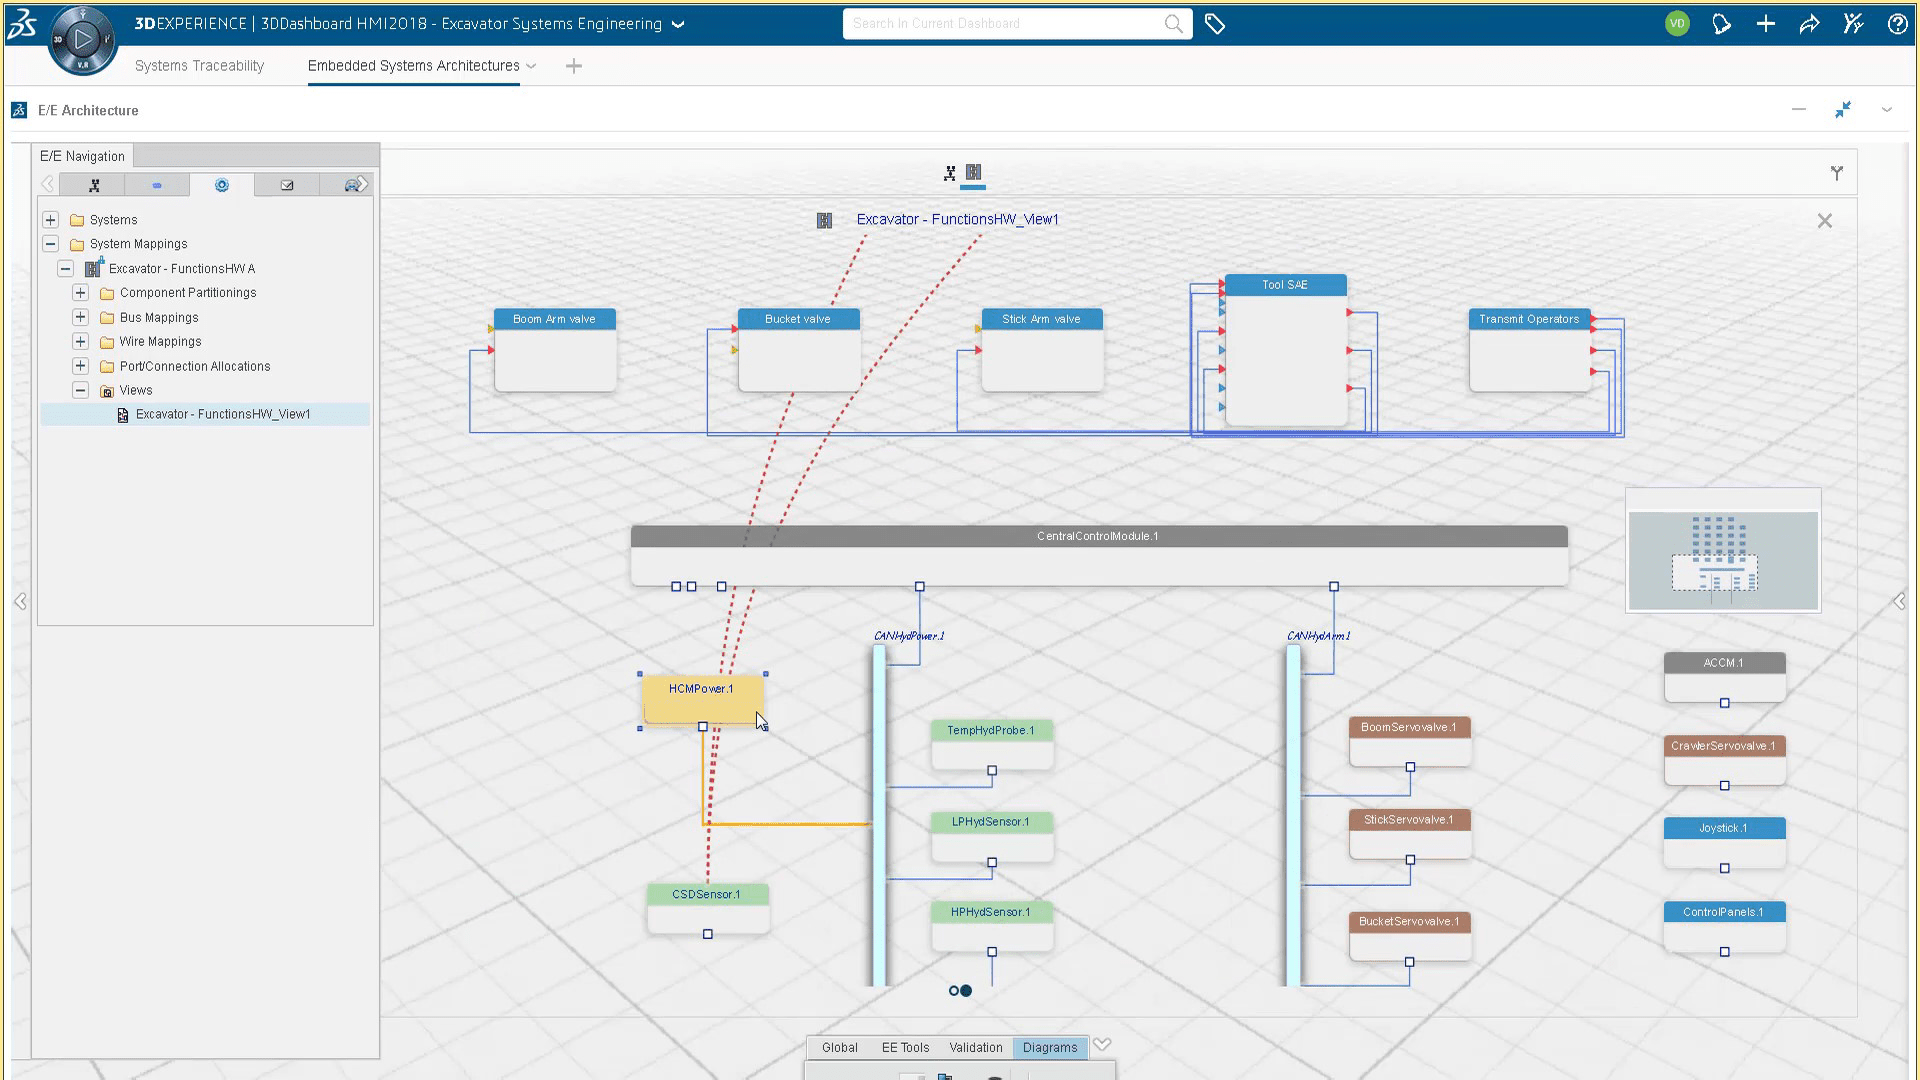Click the search magnifier icon
The width and height of the screenshot is (1920, 1080).
(1173, 24)
